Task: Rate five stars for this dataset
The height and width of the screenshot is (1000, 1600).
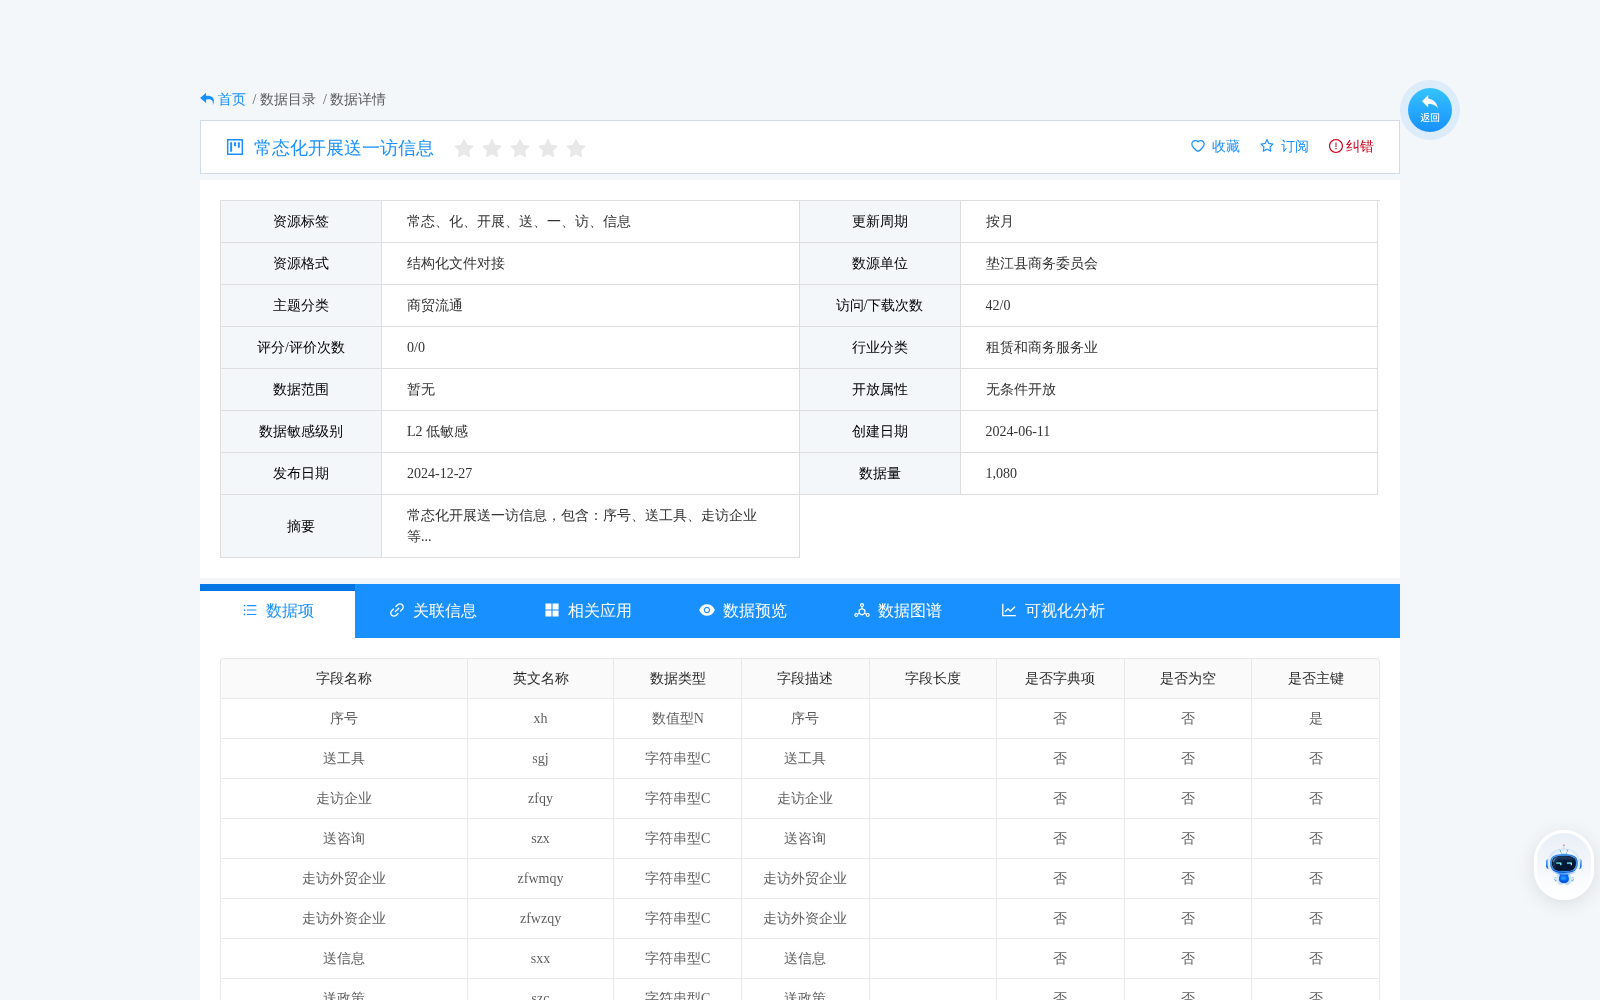Action: [x=576, y=148]
